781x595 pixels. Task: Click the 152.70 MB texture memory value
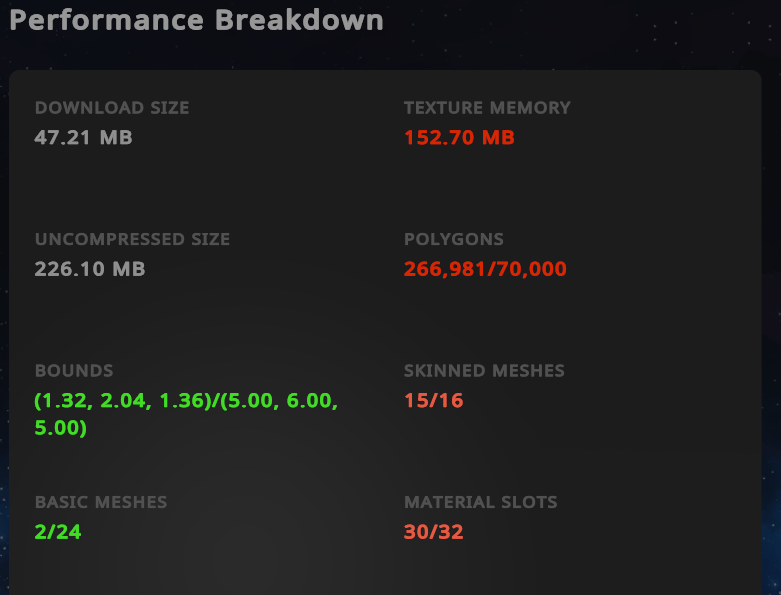(459, 137)
